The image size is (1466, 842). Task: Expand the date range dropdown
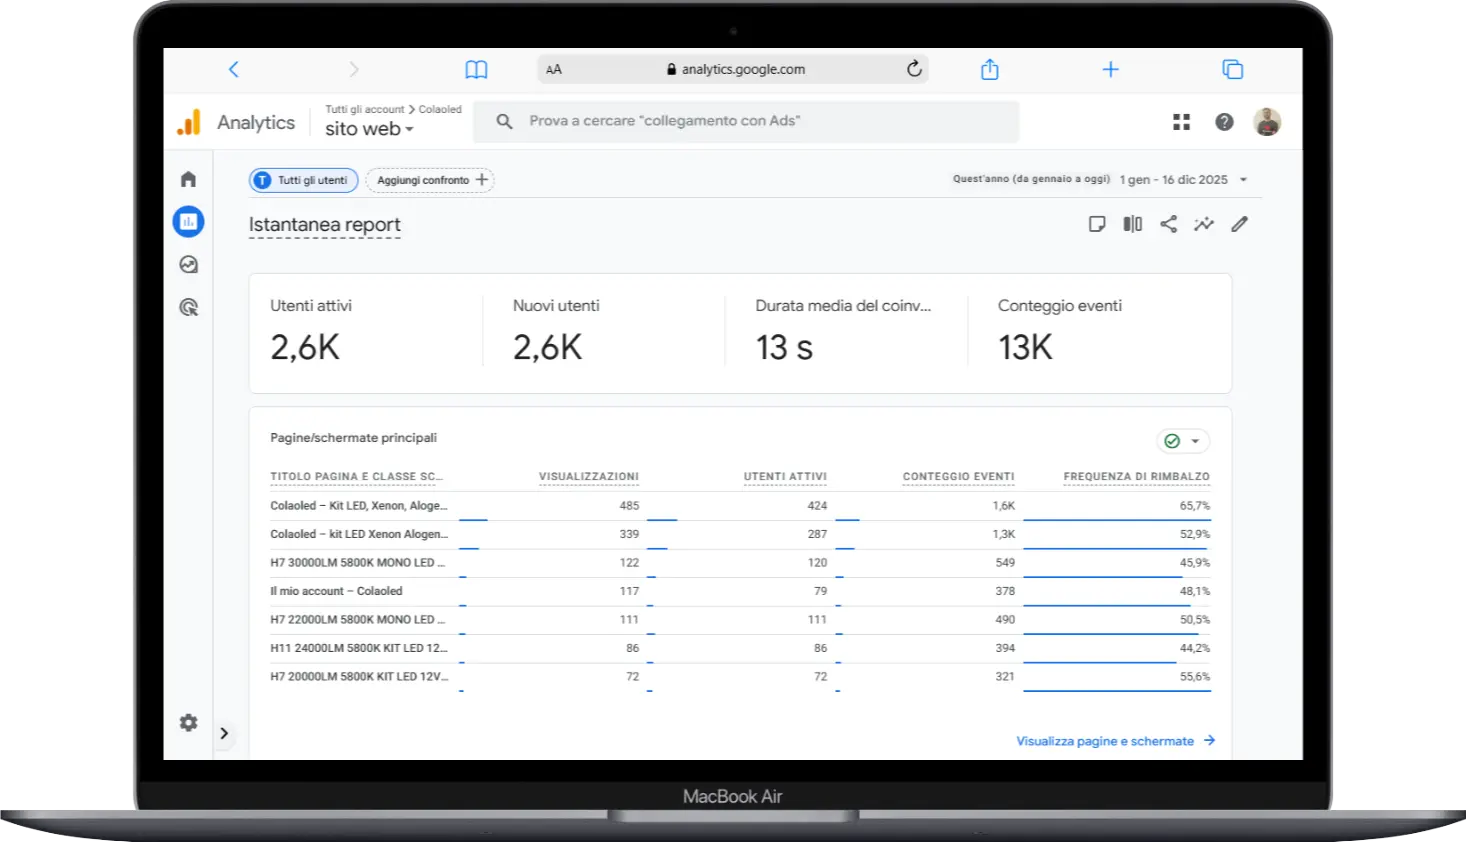pyautogui.click(x=1243, y=180)
